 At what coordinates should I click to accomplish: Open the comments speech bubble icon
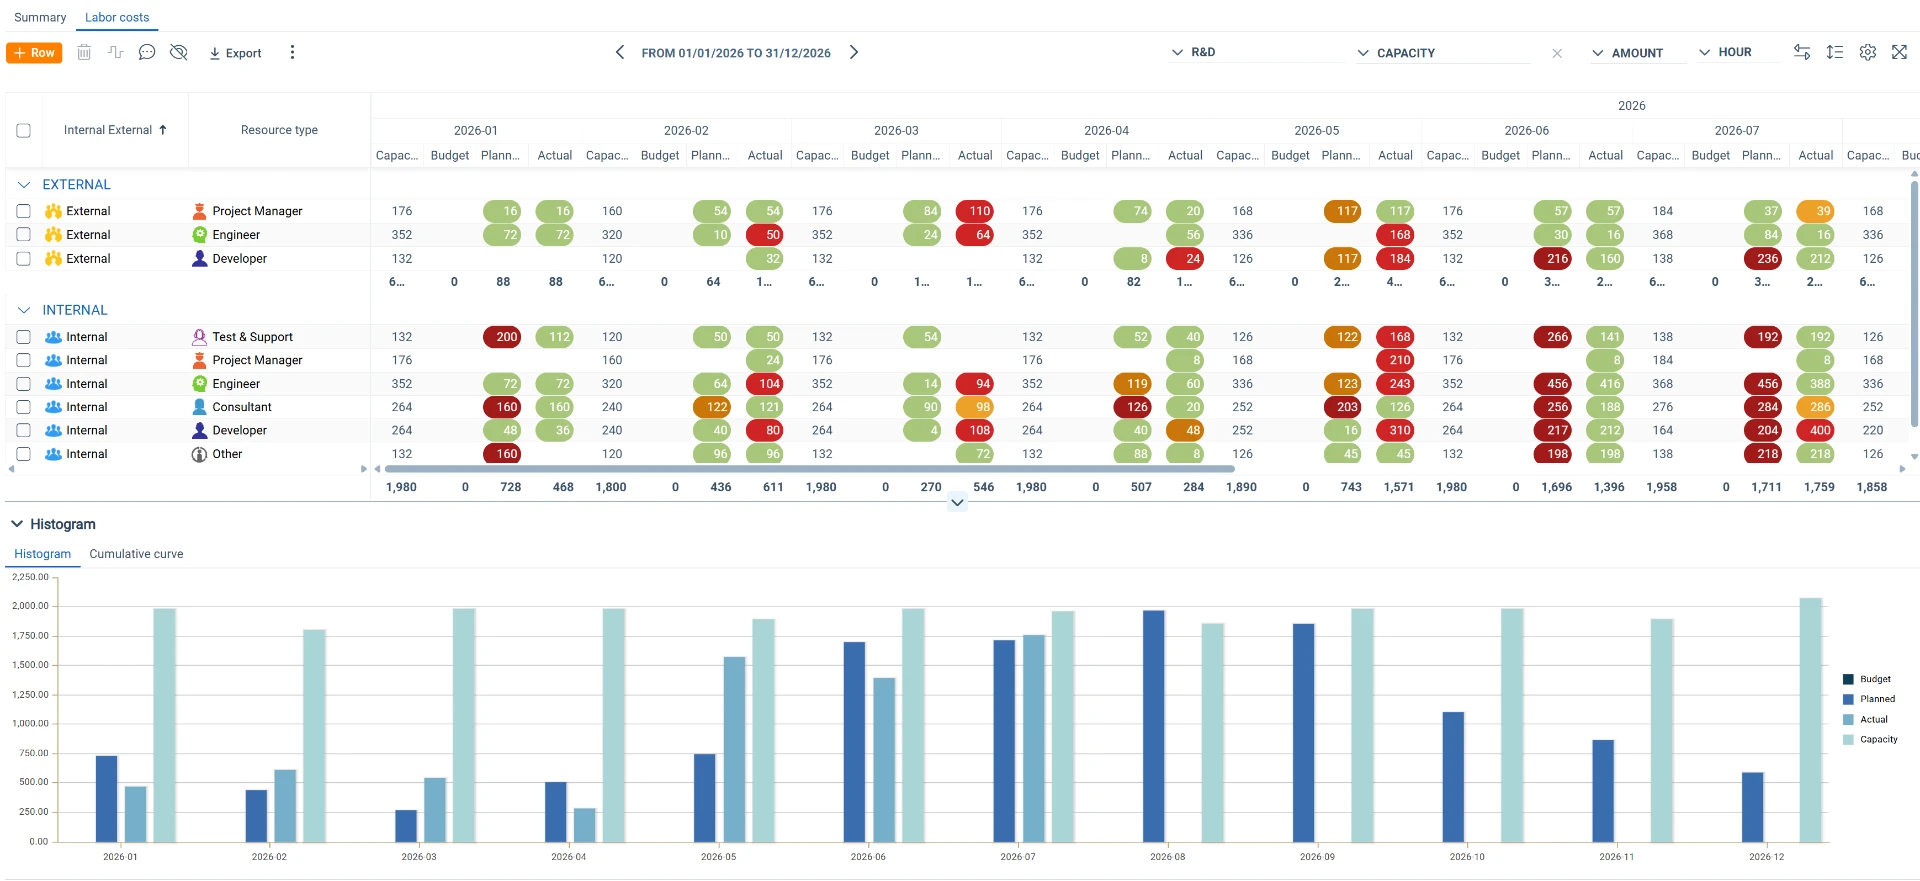click(x=147, y=53)
